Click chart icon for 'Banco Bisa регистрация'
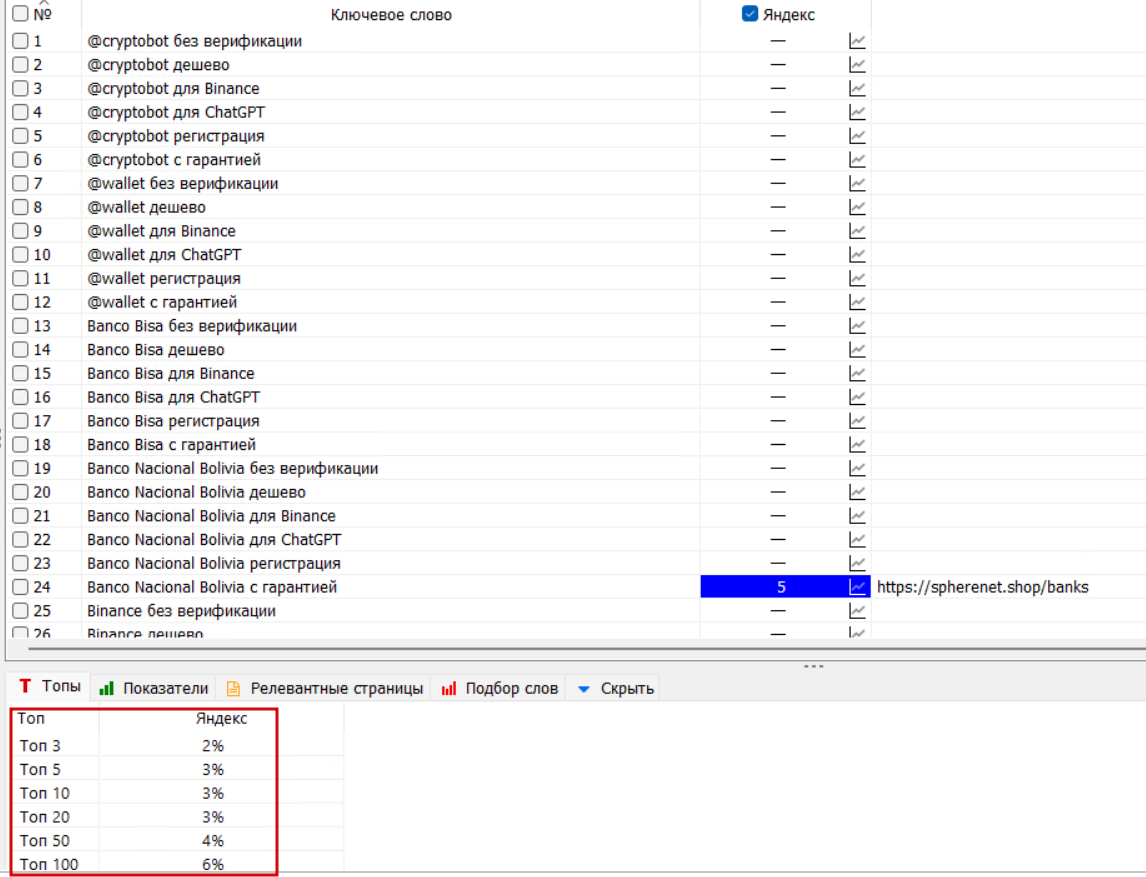1146x877 pixels. 857,422
